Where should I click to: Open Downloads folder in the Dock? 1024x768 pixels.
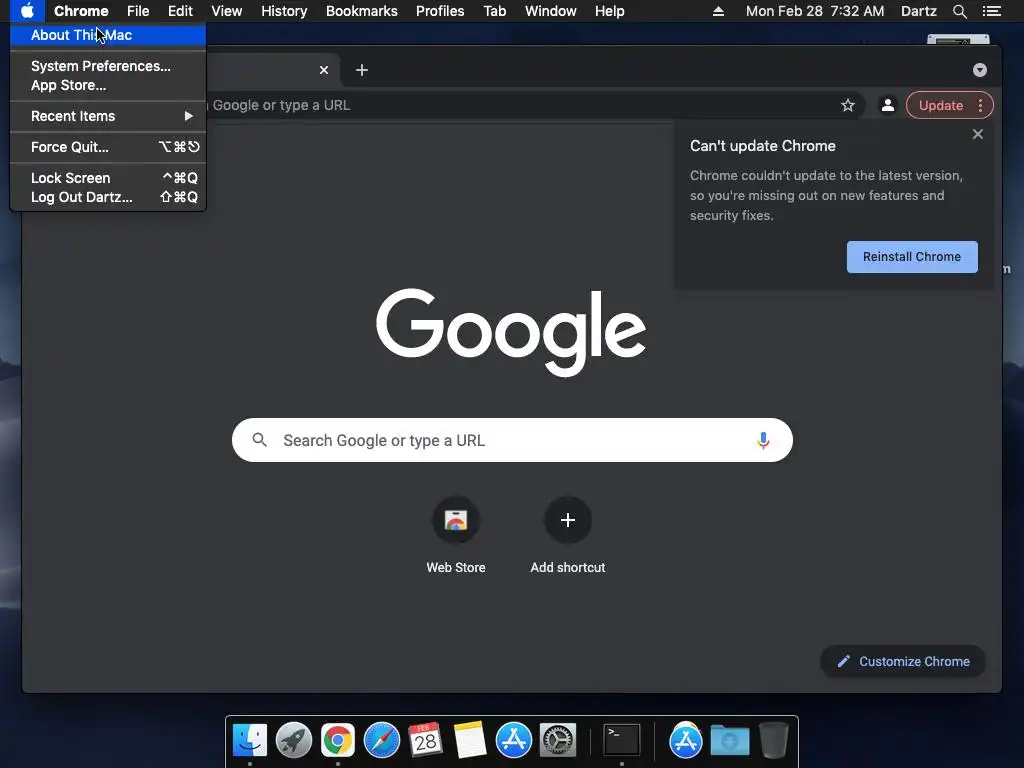pyautogui.click(x=730, y=740)
